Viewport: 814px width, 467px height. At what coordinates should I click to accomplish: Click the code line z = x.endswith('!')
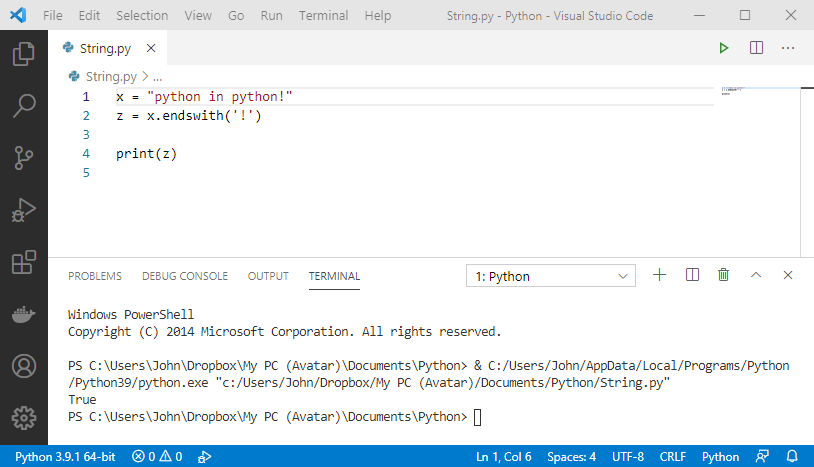tap(188, 116)
